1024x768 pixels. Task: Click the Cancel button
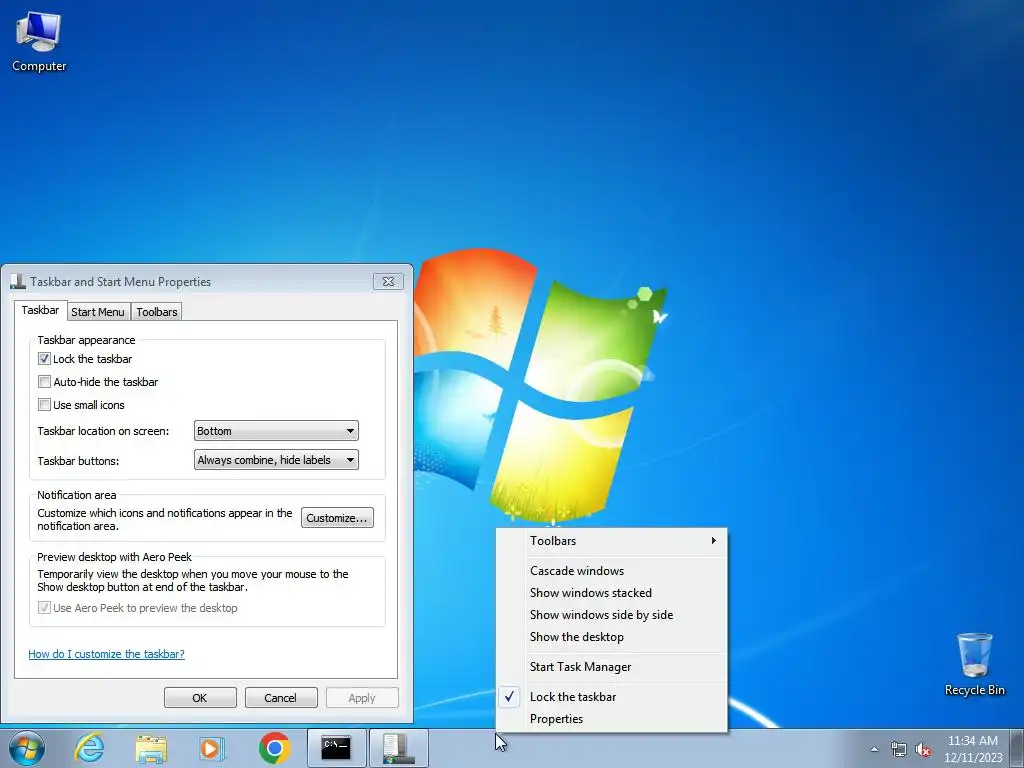[281, 697]
